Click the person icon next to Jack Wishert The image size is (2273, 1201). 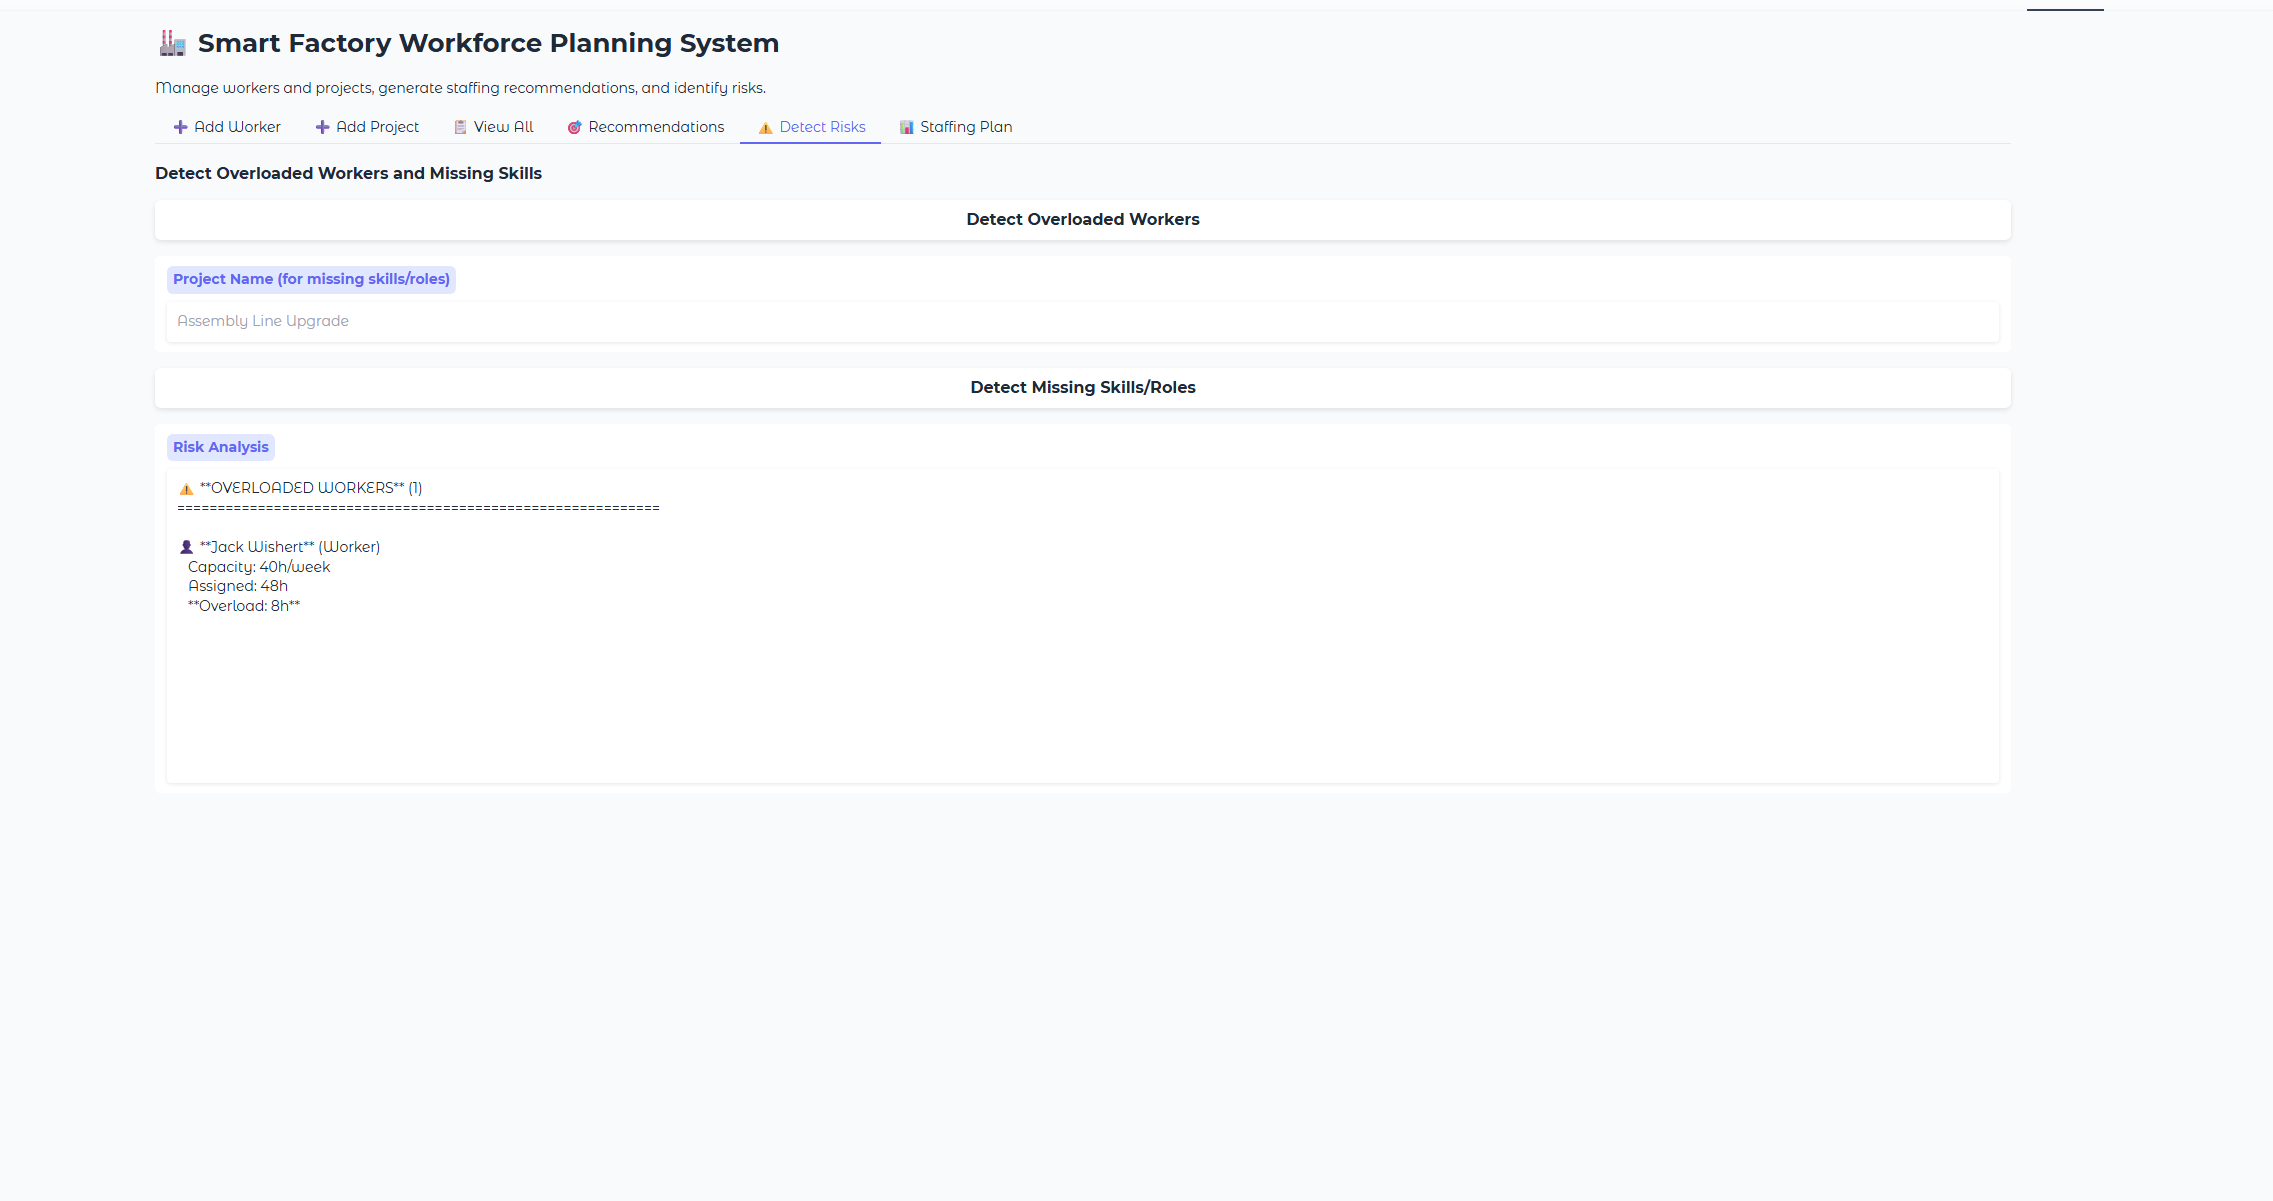click(186, 547)
